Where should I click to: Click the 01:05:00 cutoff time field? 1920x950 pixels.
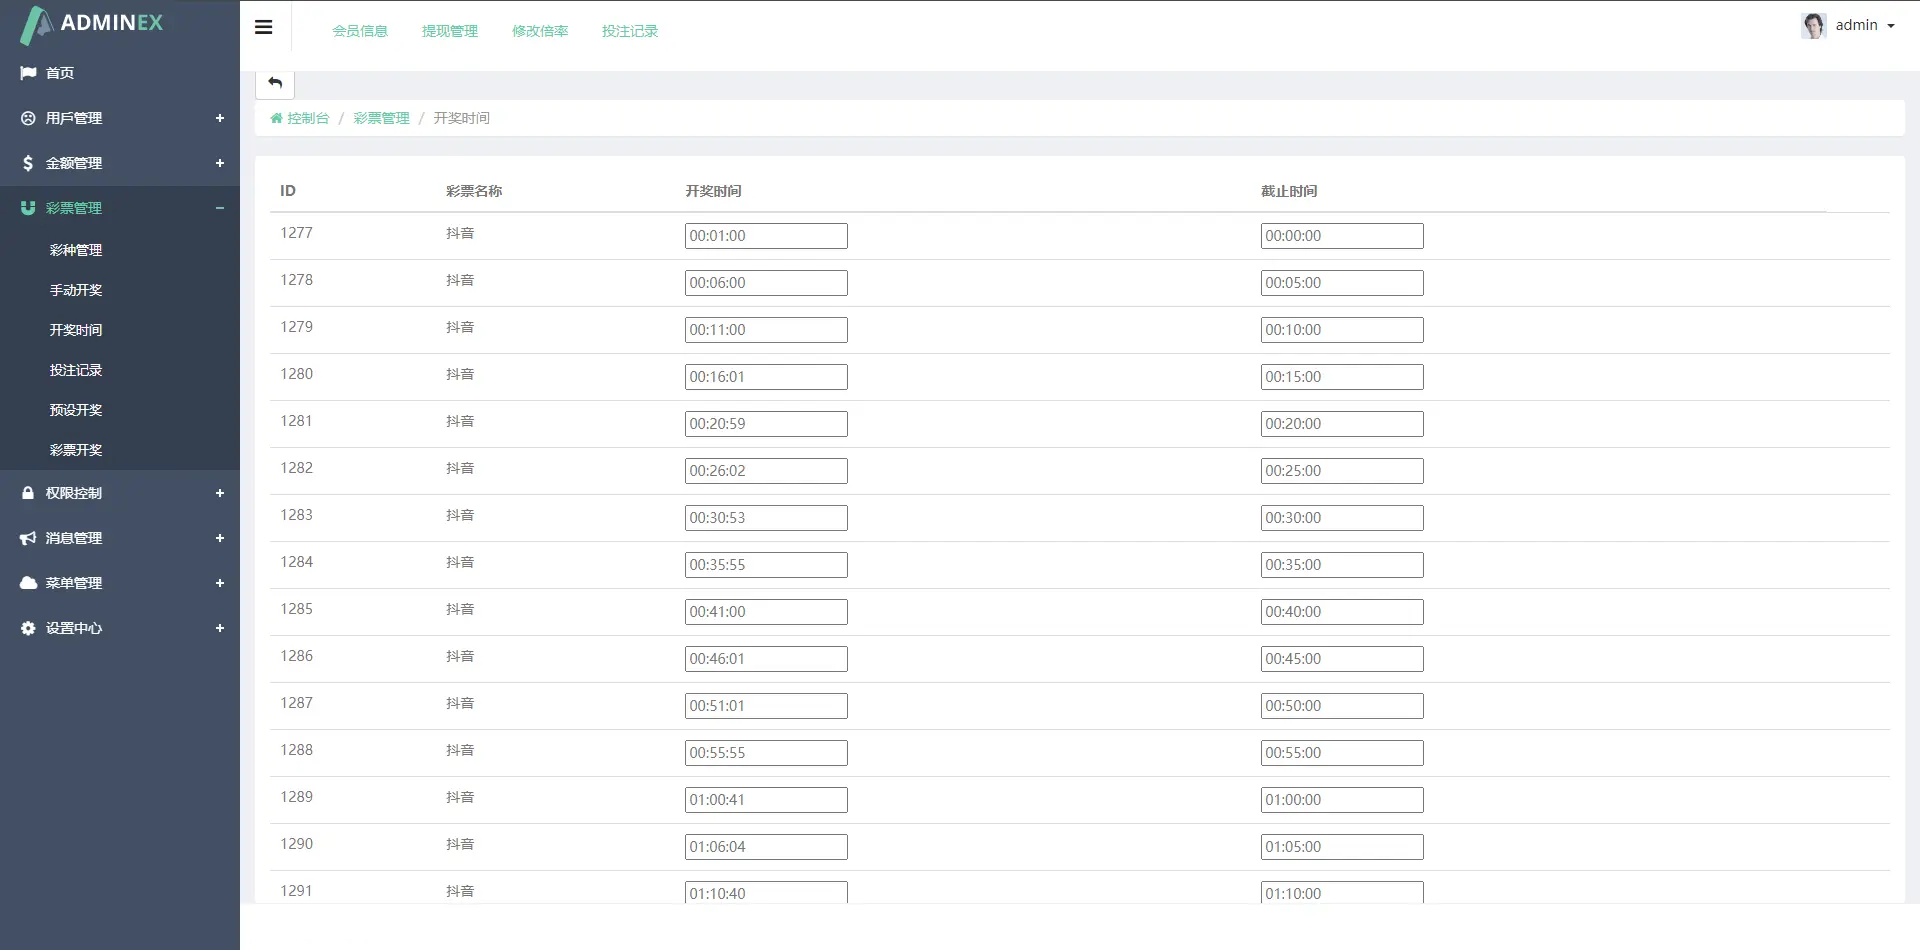(x=1342, y=847)
